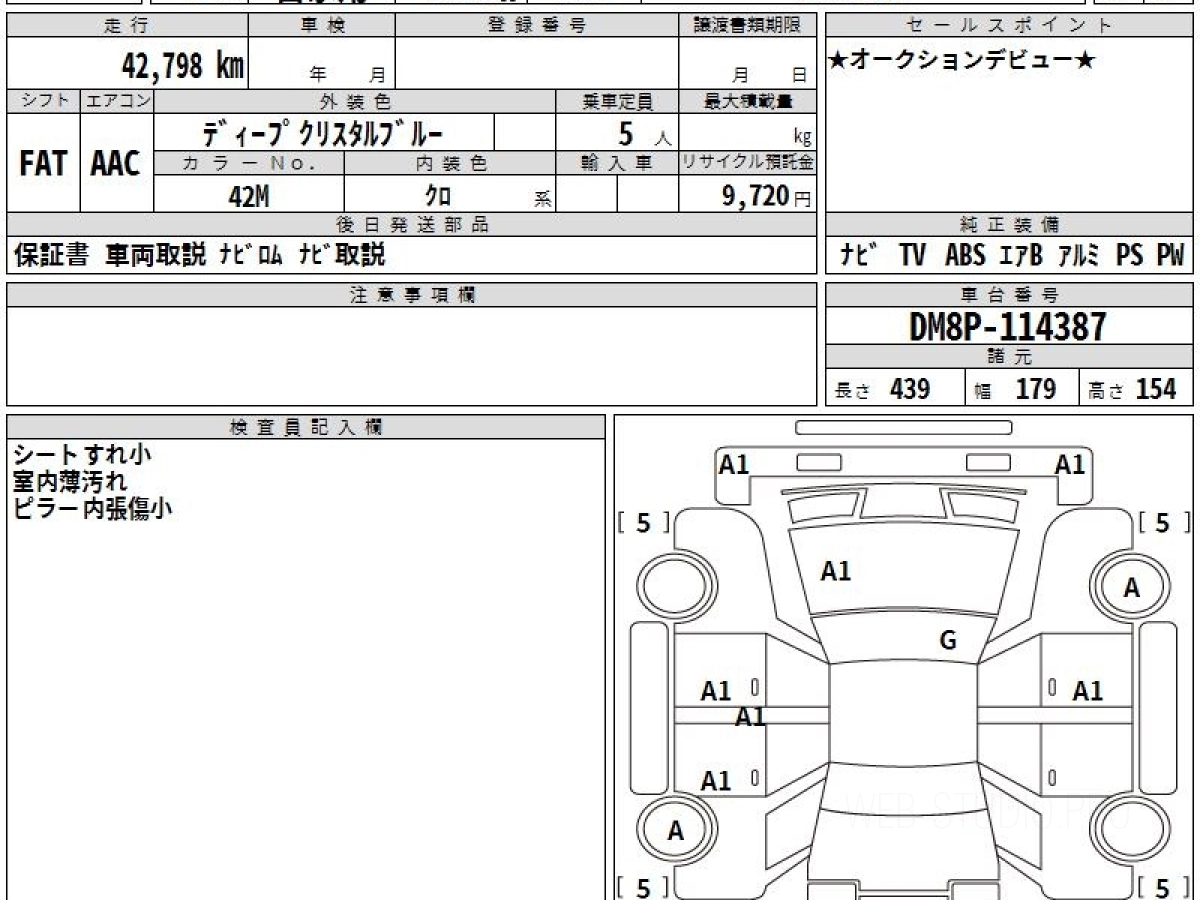Viewport: 1200px width, 900px height.
Task: Click the 純正装備 header
Action: tap(1009, 225)
